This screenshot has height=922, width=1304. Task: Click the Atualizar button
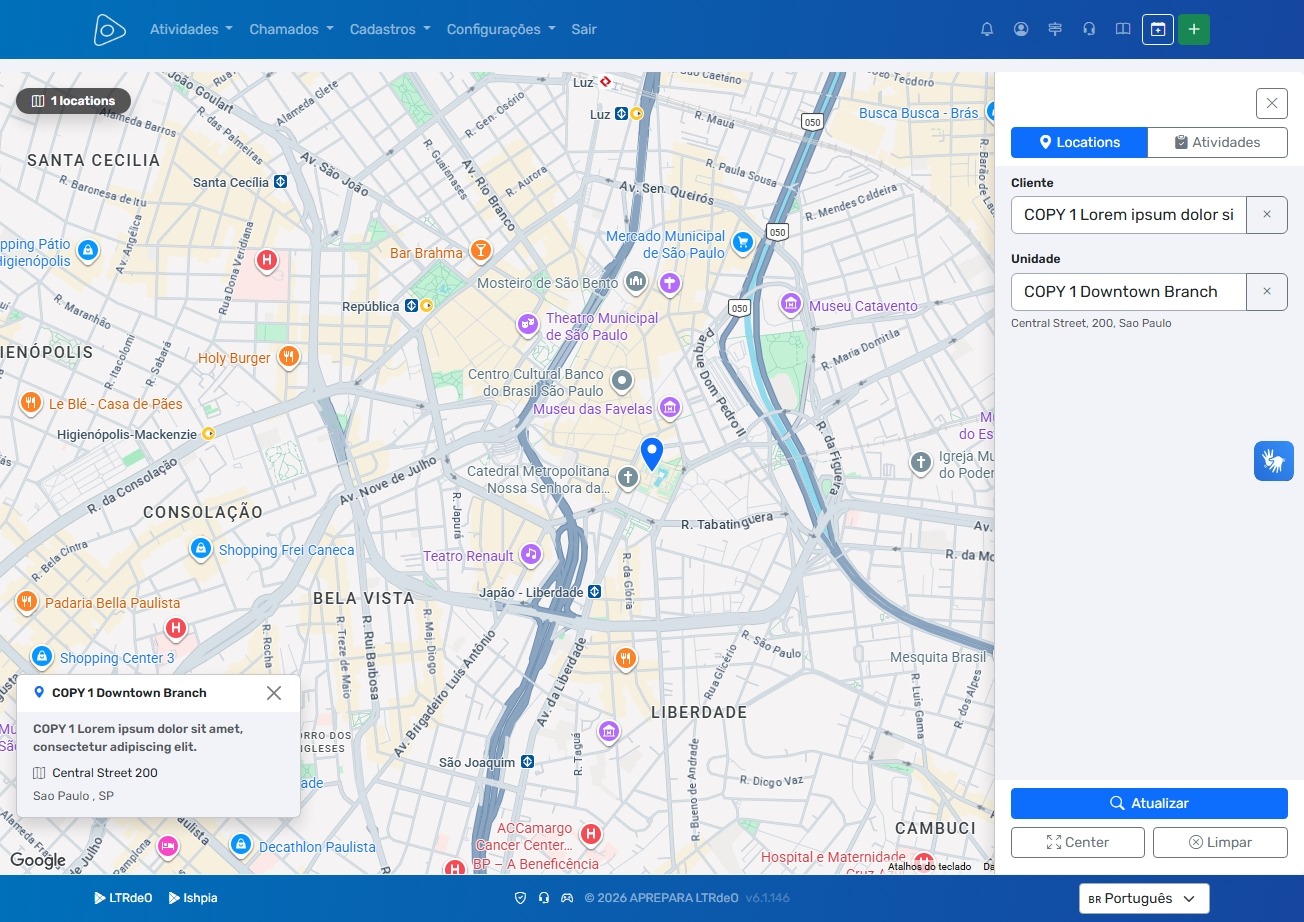pos(1149,804)
